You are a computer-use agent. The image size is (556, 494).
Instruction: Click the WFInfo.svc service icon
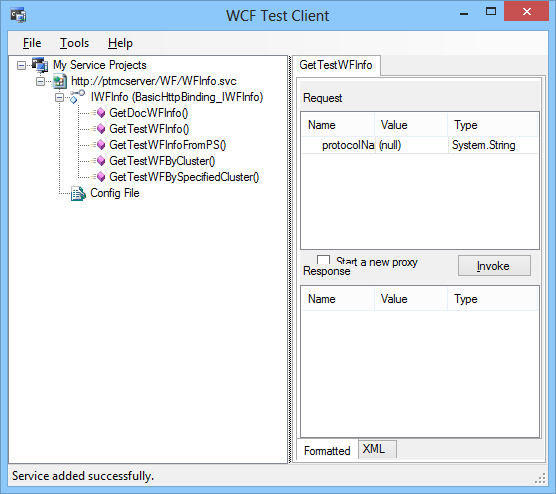(x=59, y=81)
